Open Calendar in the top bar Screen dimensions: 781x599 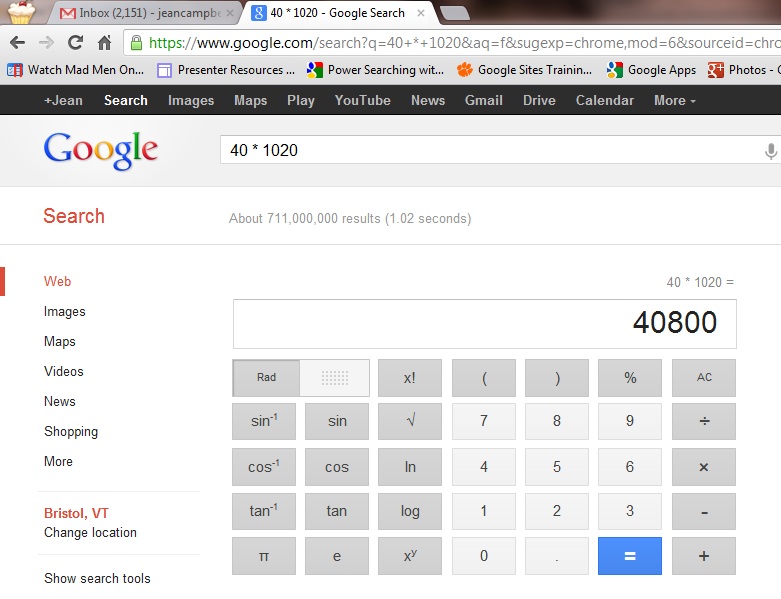point(605,100)
